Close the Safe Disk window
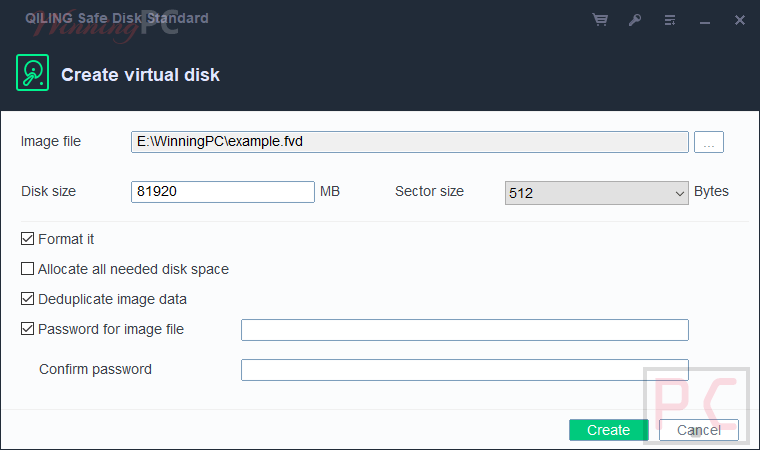Screen dimensions: 760x450 740,20
